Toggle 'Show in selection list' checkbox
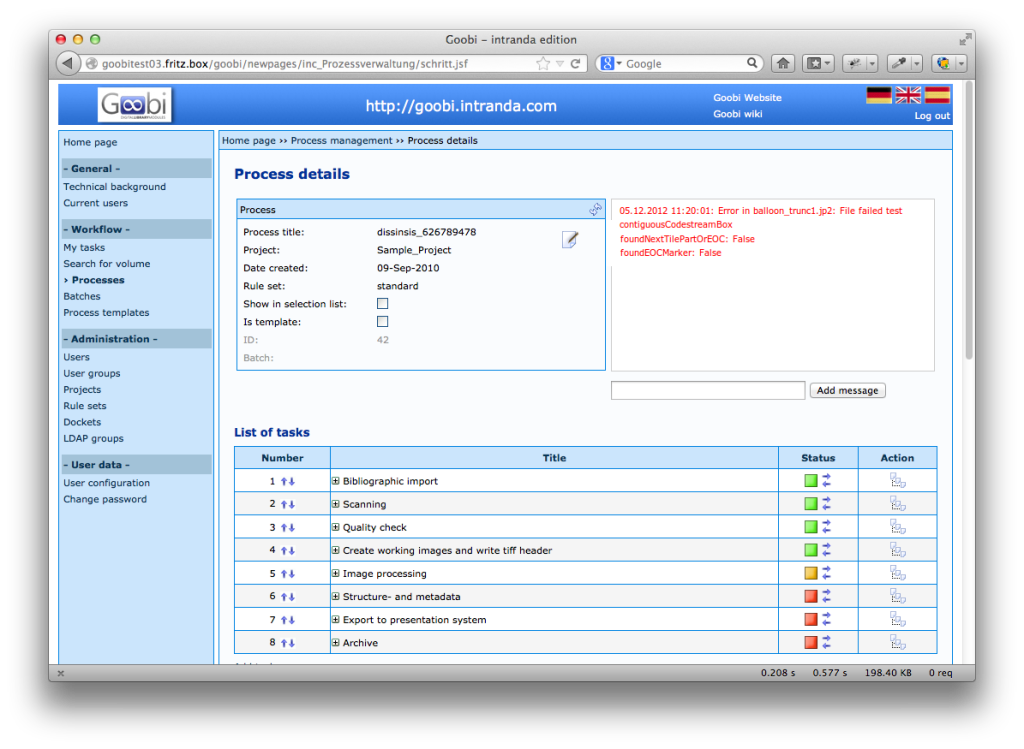Screen dimensions: 1024x749 pyautogui.click(x=383, y=304)
